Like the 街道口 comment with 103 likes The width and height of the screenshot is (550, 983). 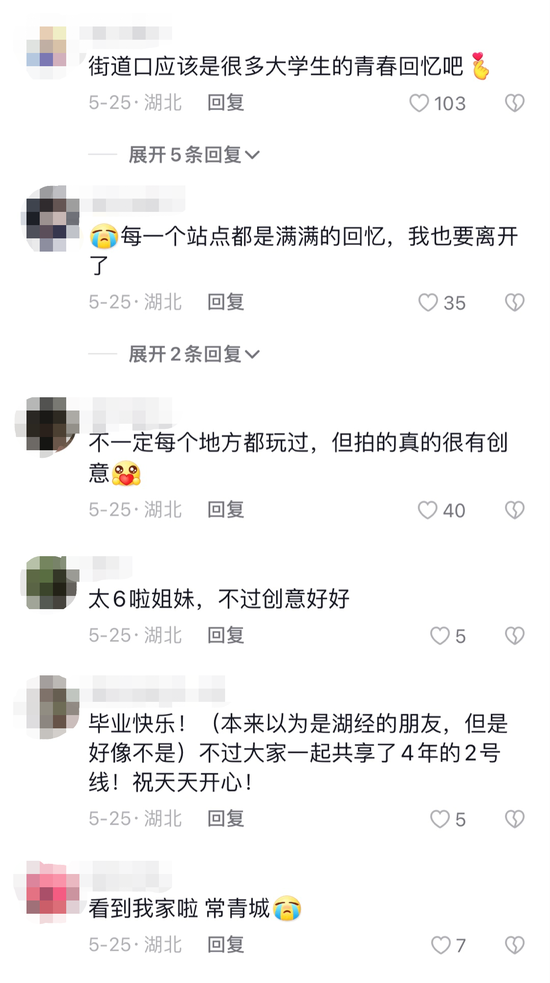[419, 103]
